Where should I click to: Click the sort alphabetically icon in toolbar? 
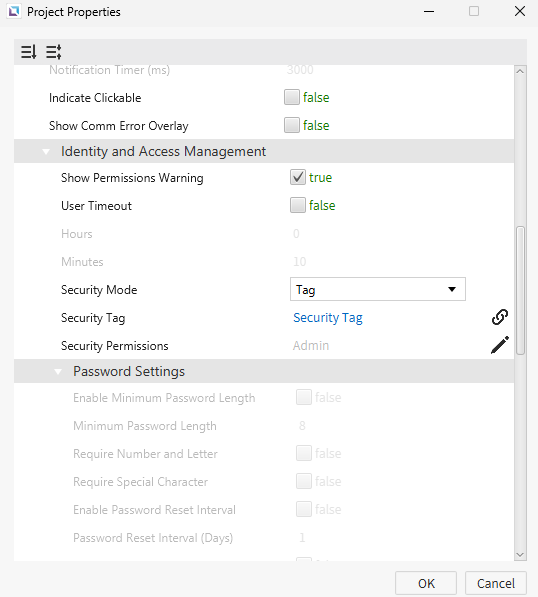point(29,52)
